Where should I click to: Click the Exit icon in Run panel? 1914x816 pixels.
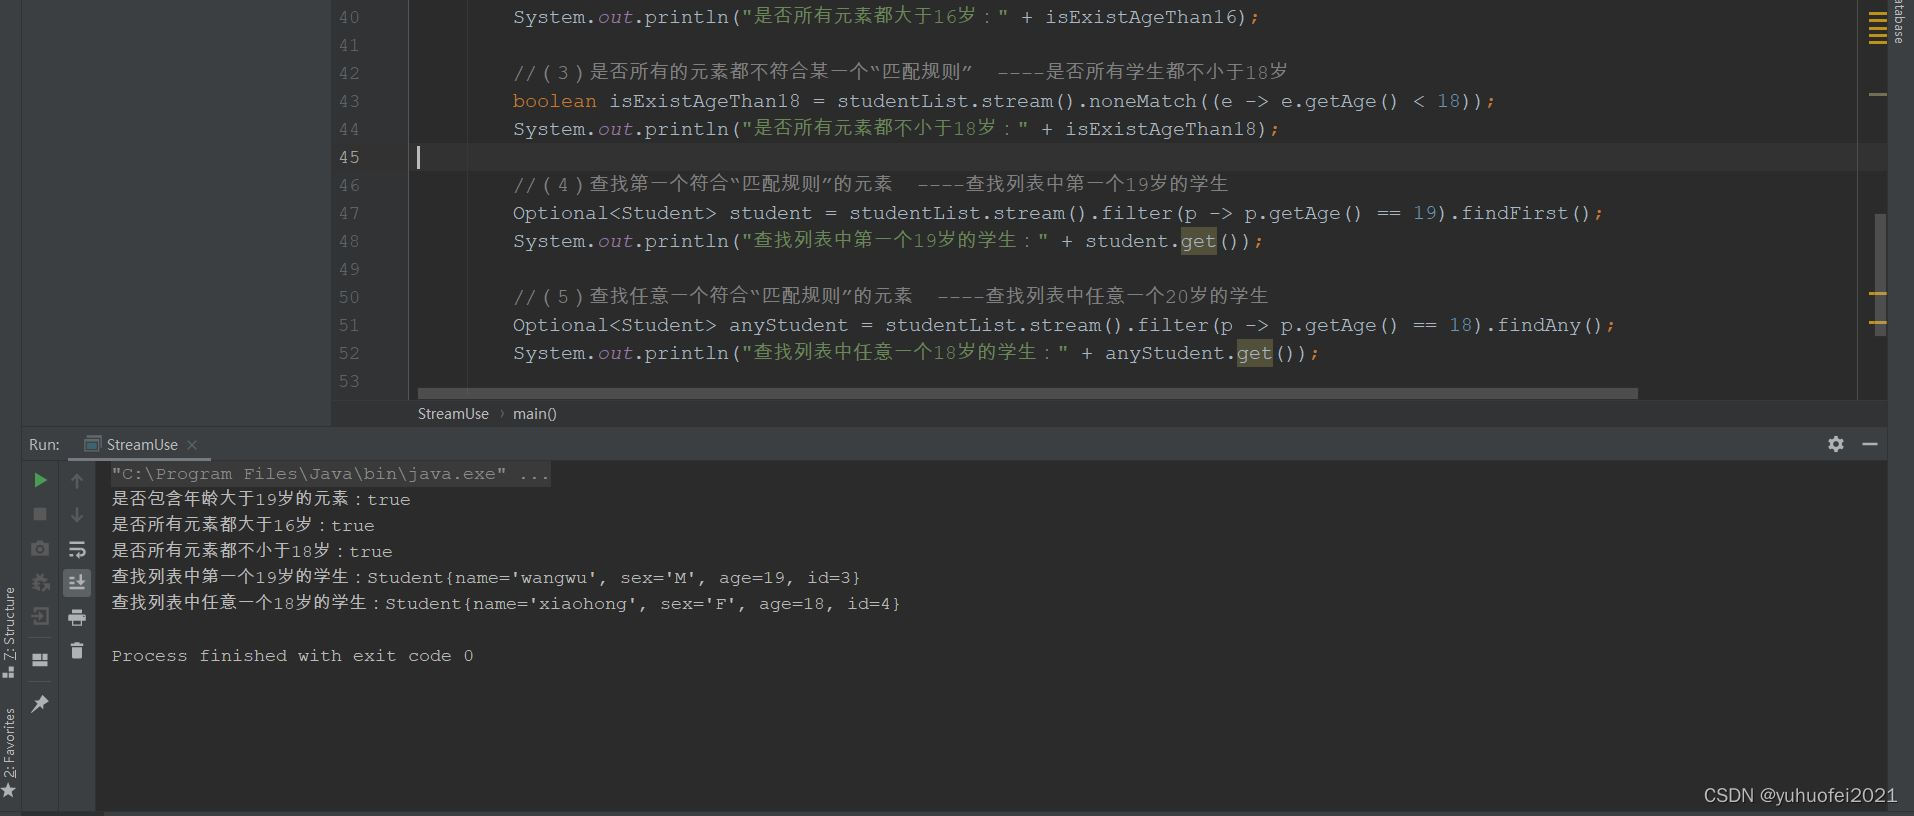40,616
